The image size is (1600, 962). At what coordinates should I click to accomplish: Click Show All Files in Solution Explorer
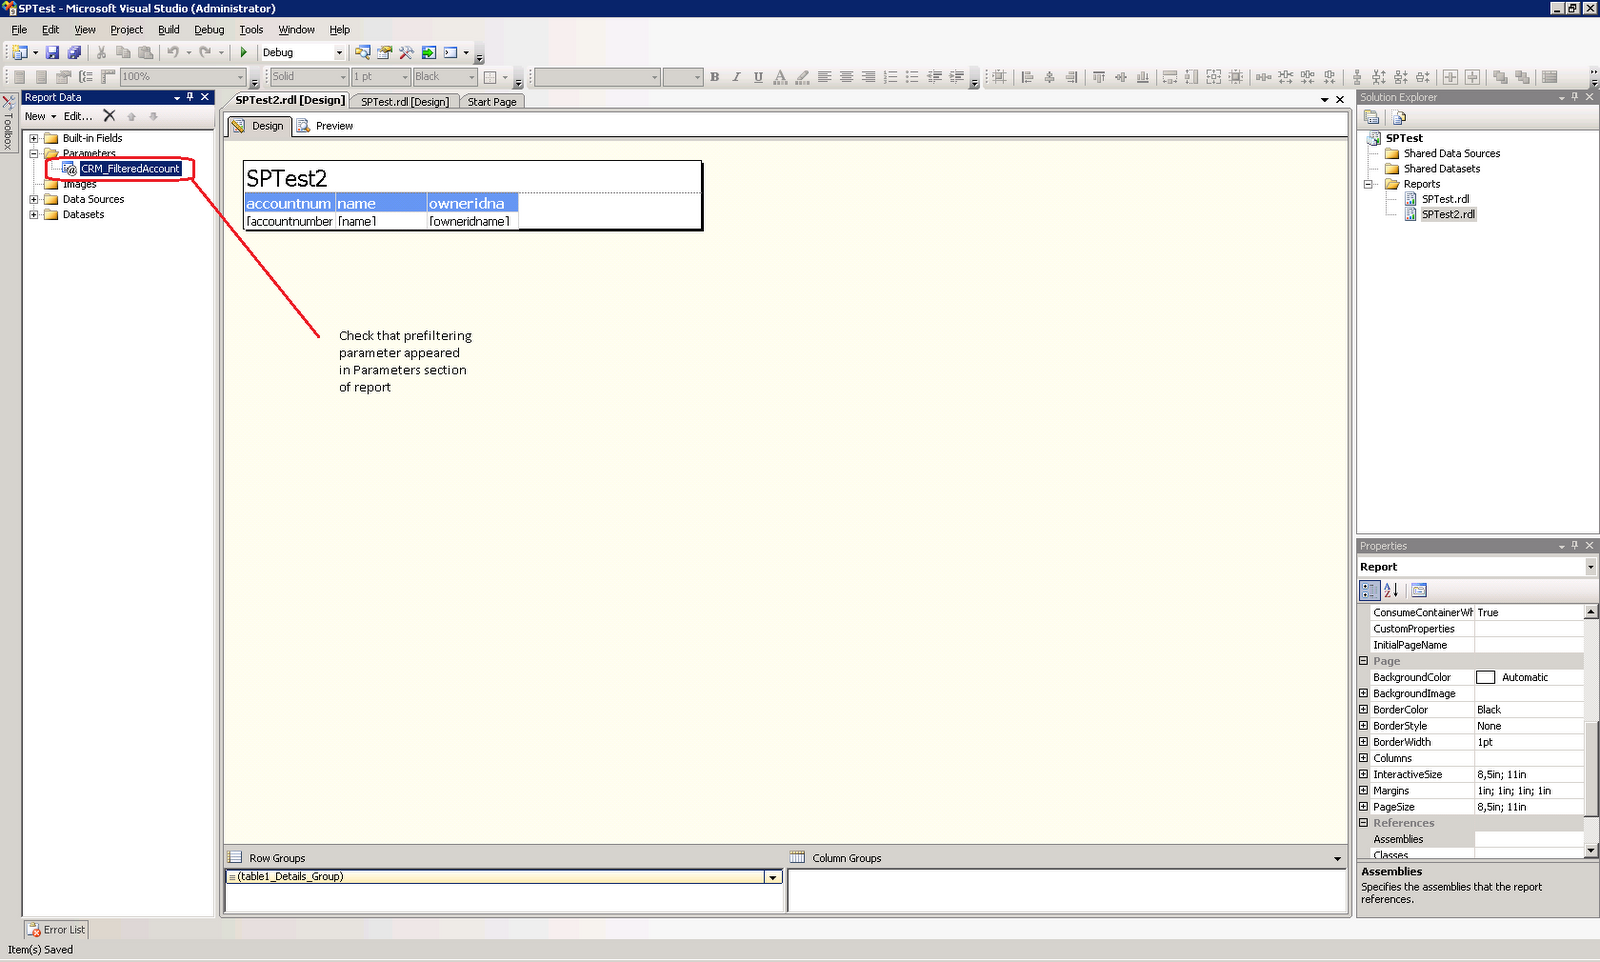(1399, 117)
